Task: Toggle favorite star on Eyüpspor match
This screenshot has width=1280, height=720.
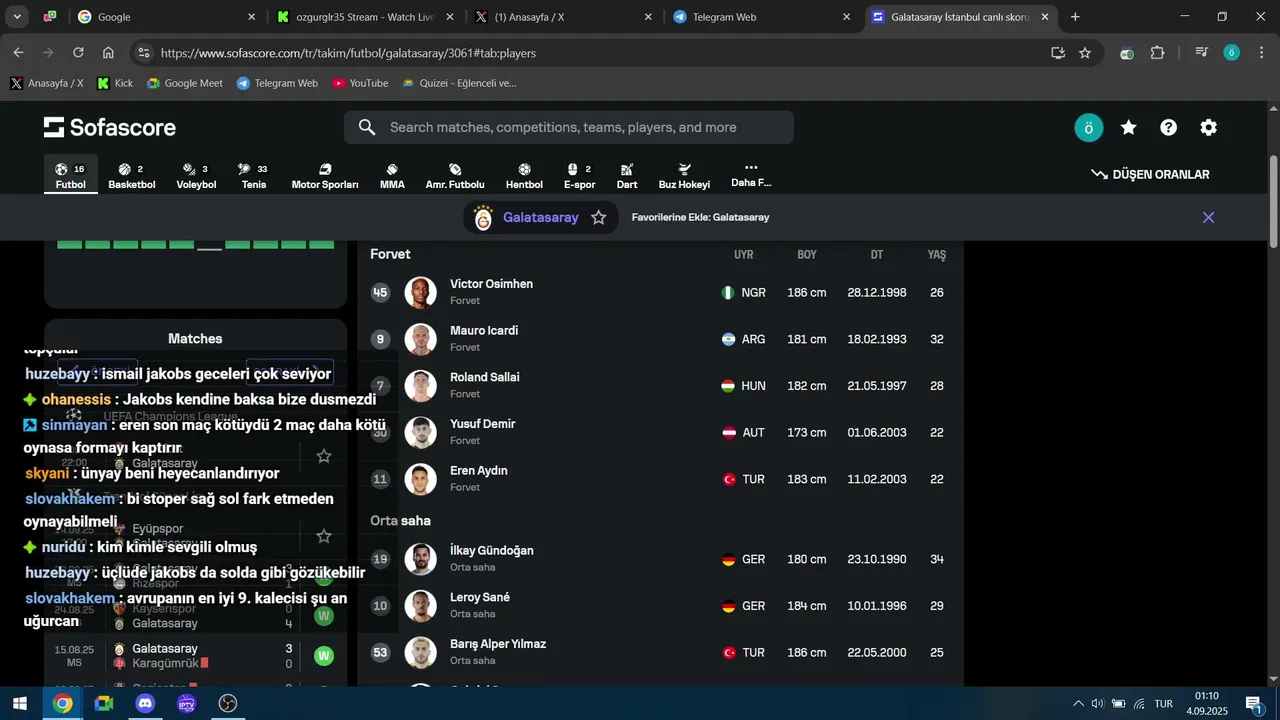Action: pos(324,536)
